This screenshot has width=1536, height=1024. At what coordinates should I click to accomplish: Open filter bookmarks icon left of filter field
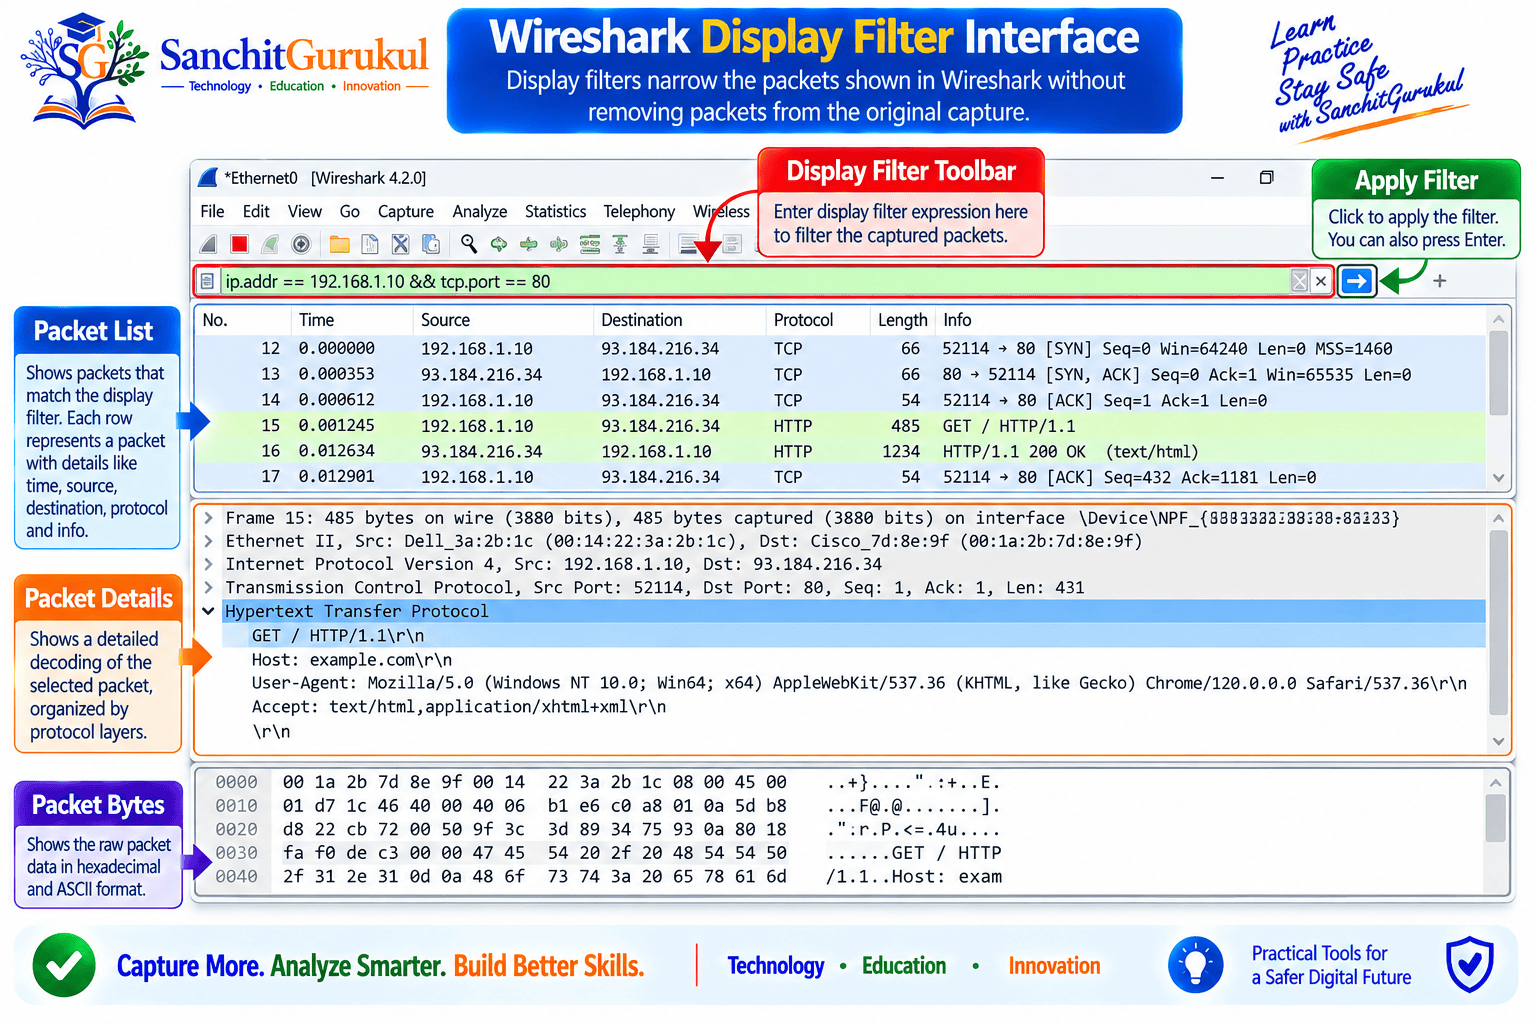point(207,282)
